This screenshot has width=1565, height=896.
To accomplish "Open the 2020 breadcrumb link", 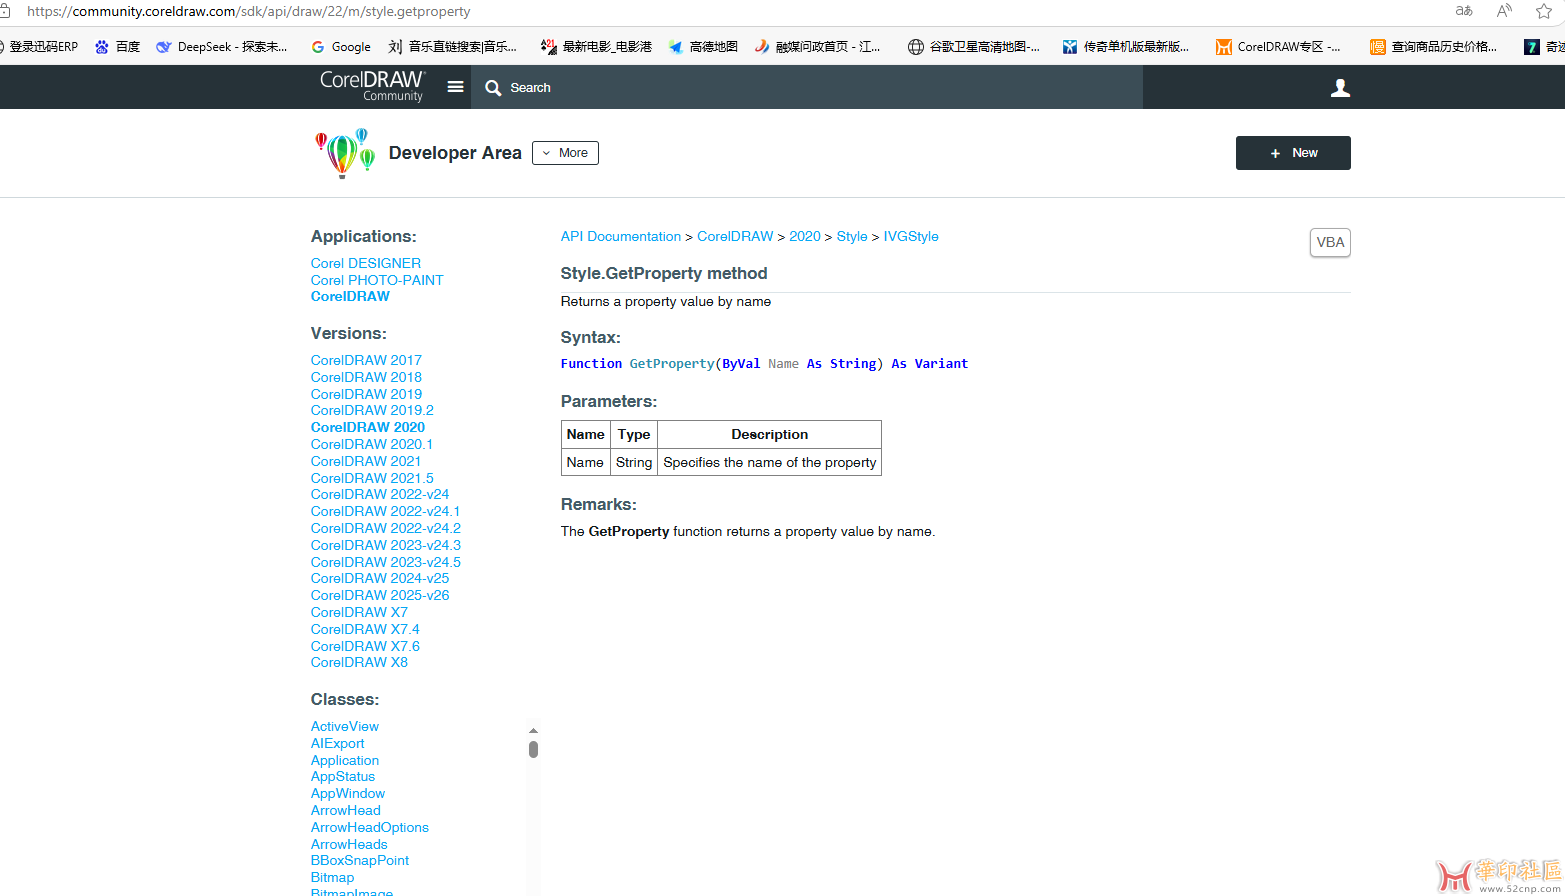I will point(805,237).
